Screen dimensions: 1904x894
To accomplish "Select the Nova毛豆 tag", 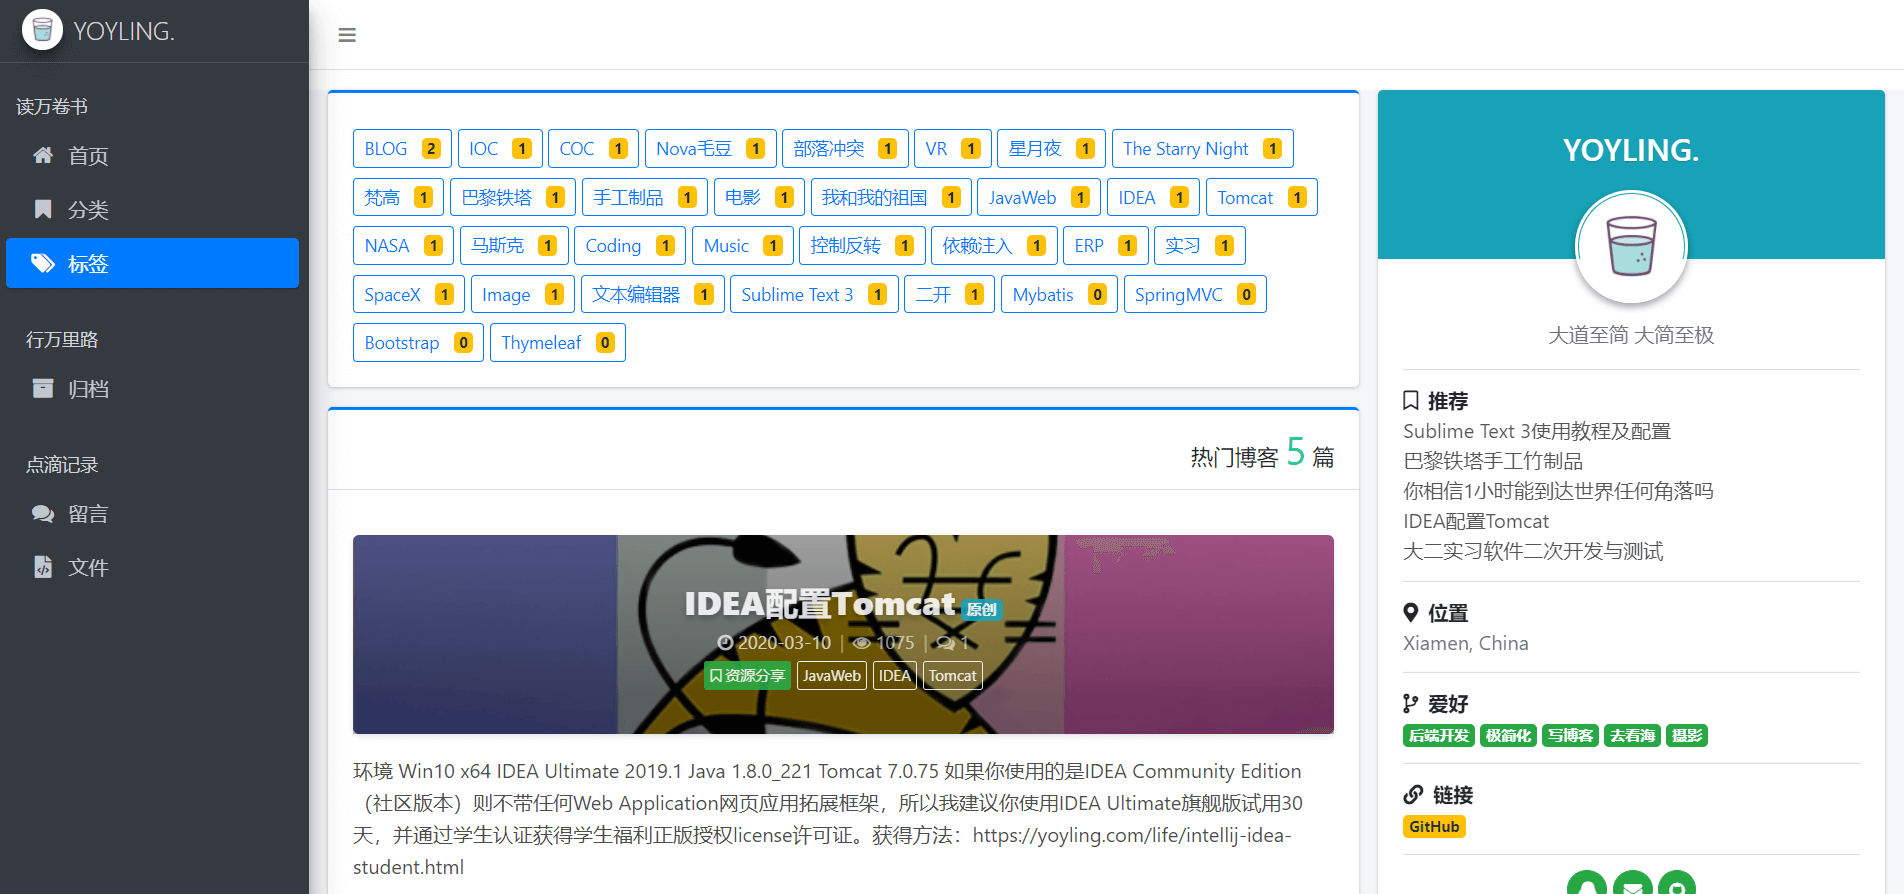I will pos(711,149).
